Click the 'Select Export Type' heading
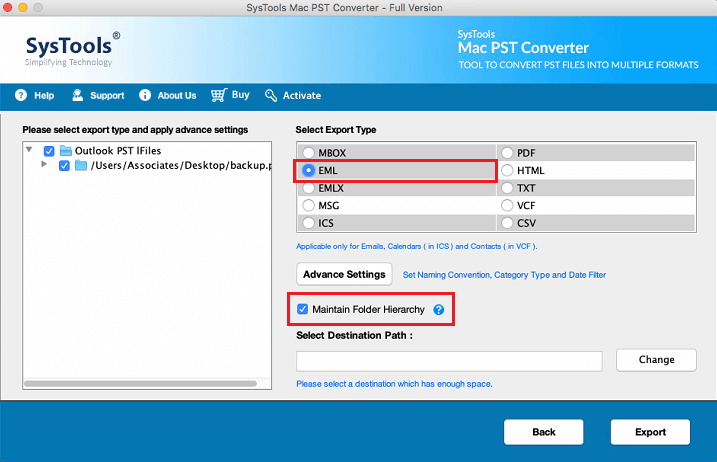 [x=336, y=129]
